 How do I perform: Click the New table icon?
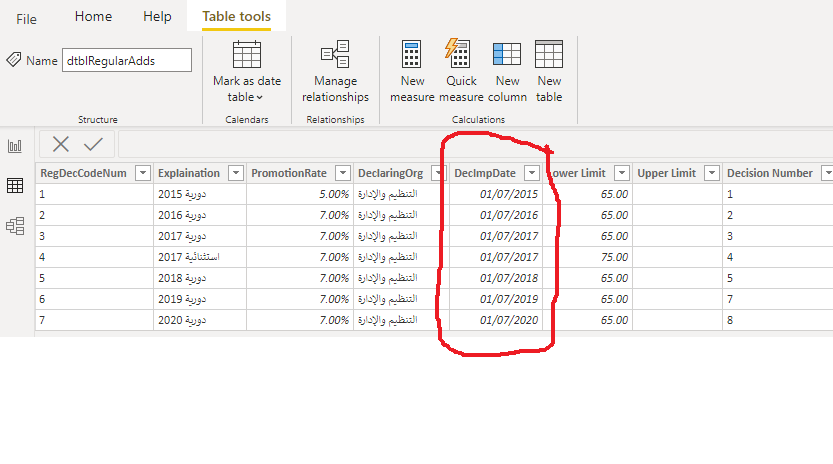(549, 54)
